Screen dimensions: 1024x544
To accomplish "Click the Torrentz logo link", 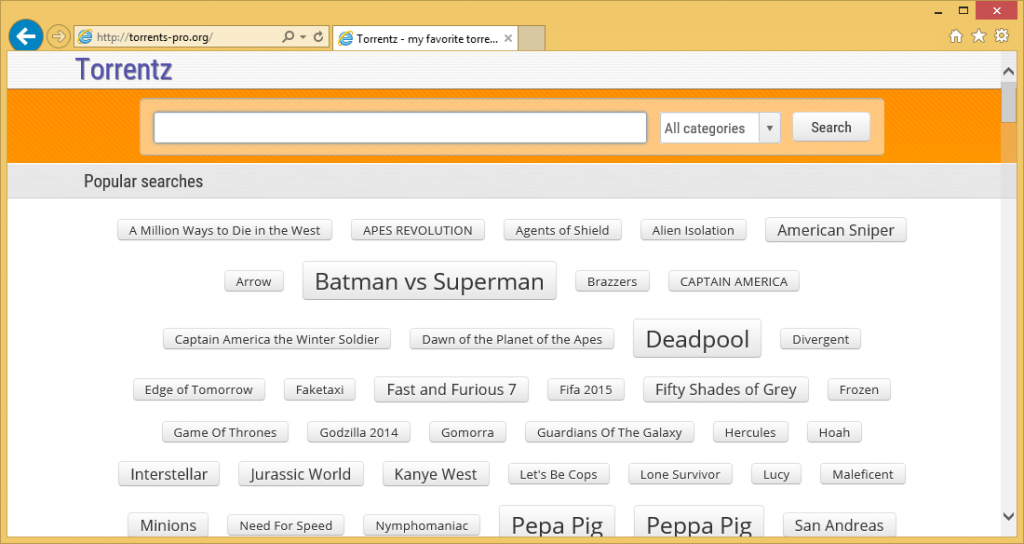I will pyautogui.click(x=124, y=69).
